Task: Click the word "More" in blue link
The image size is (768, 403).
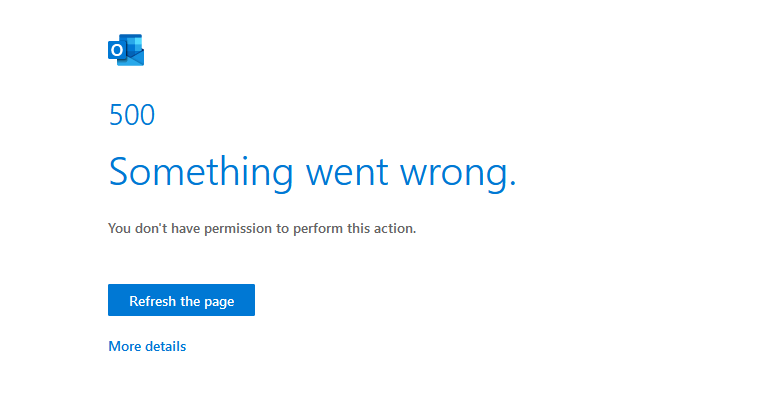Action: click(125, 346)
